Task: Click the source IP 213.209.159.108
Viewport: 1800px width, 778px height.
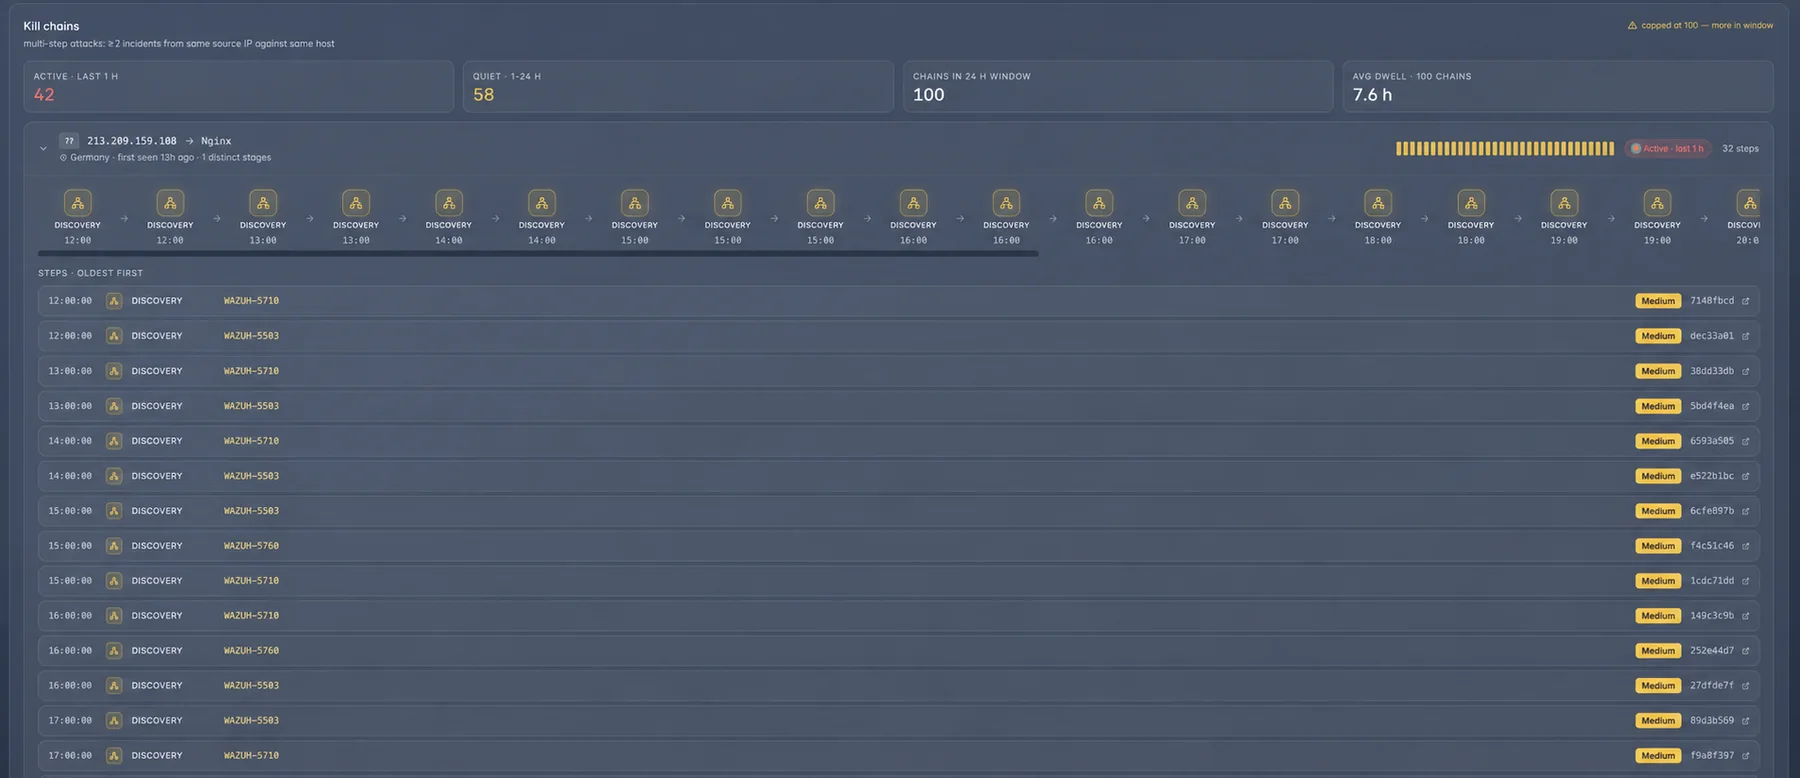Action: click(x=132, y=141)
